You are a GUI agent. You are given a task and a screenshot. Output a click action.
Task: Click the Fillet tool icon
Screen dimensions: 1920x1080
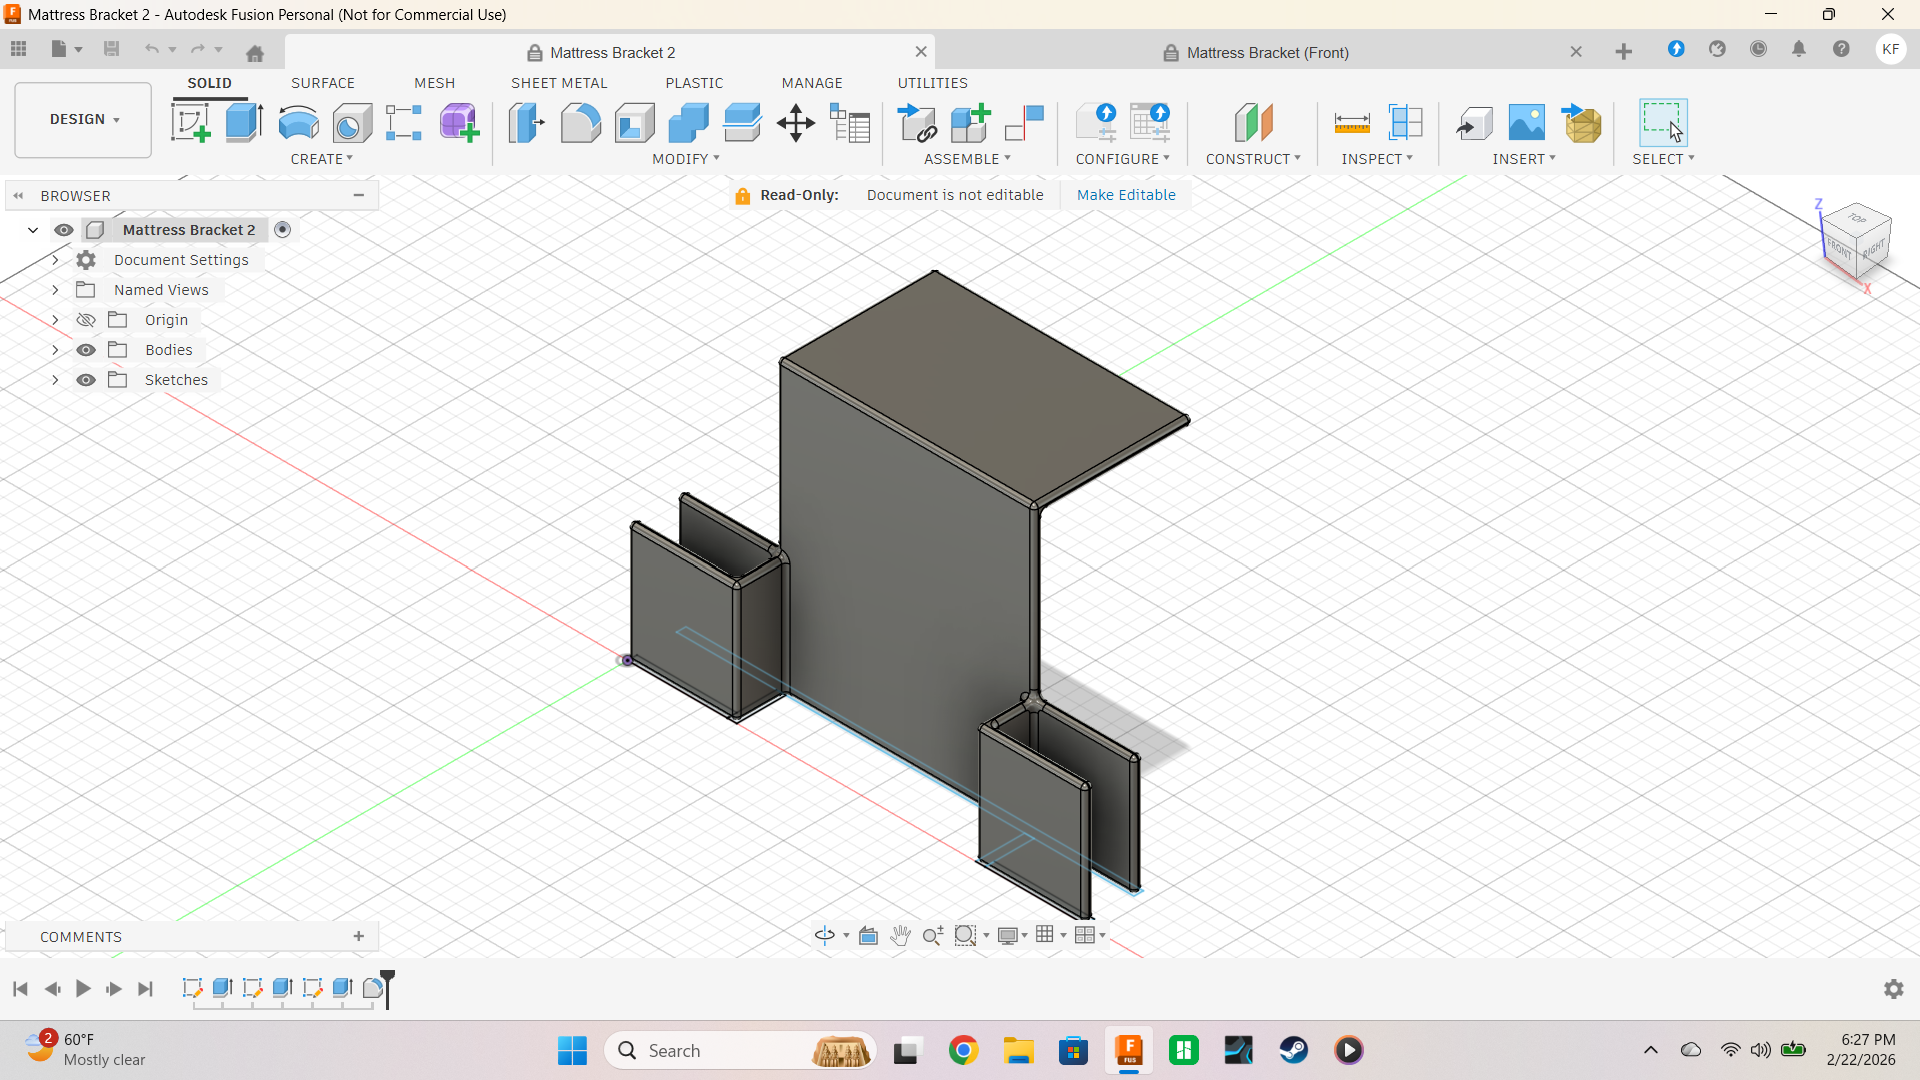pos(580,123)
